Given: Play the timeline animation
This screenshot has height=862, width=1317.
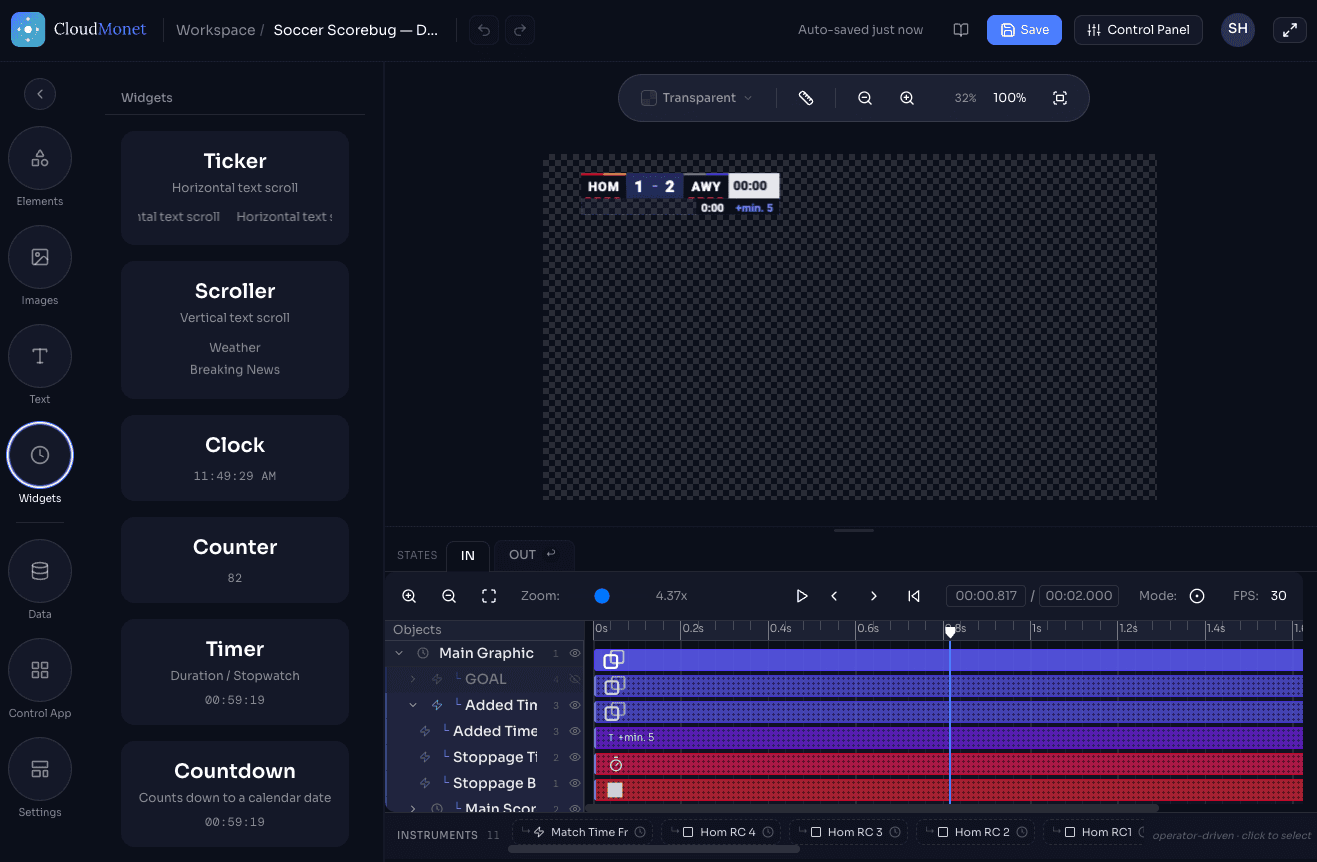Looking at the screenshot, I should click(801, 596).
